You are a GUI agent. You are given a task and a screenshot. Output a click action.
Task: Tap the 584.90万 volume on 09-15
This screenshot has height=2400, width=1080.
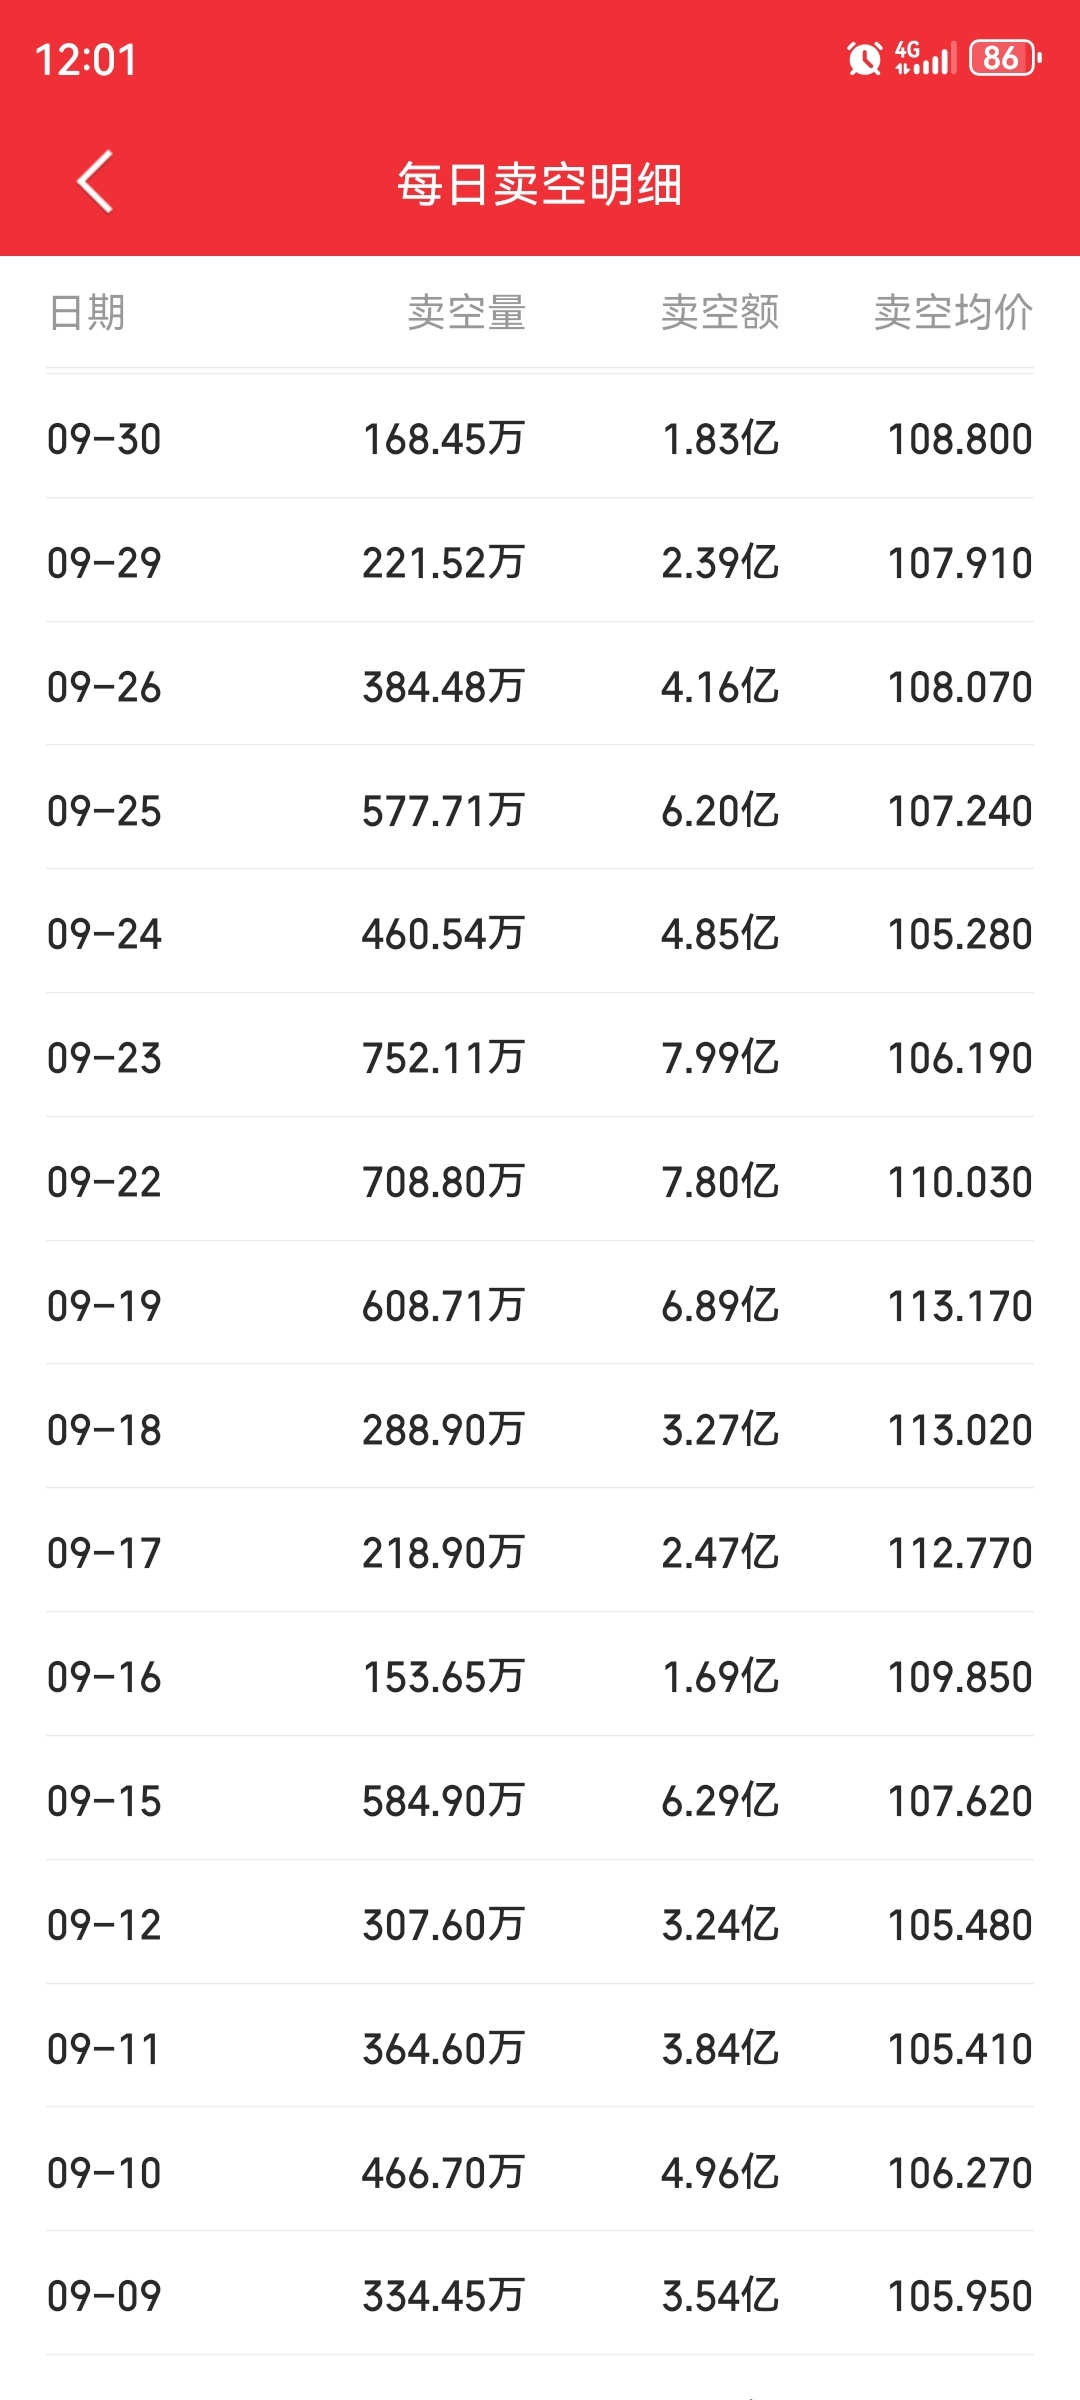(x=443, y=1801)
